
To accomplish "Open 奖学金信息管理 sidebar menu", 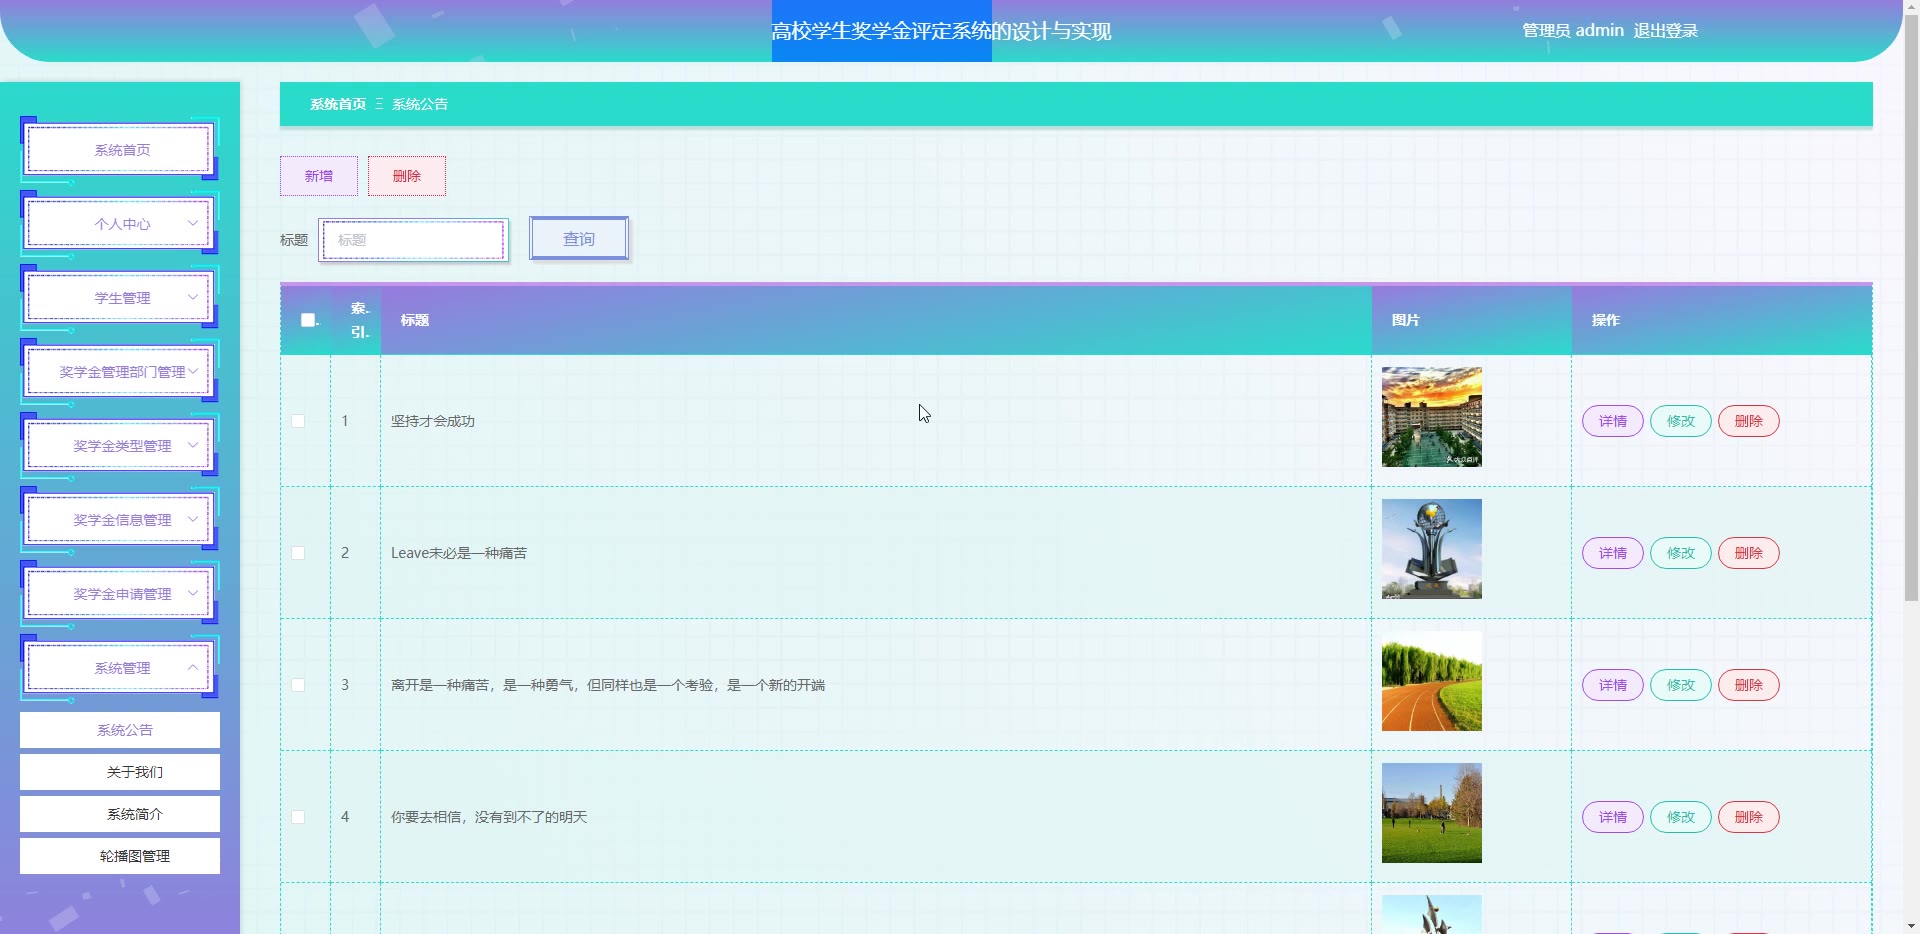I will tap(120, 520).
